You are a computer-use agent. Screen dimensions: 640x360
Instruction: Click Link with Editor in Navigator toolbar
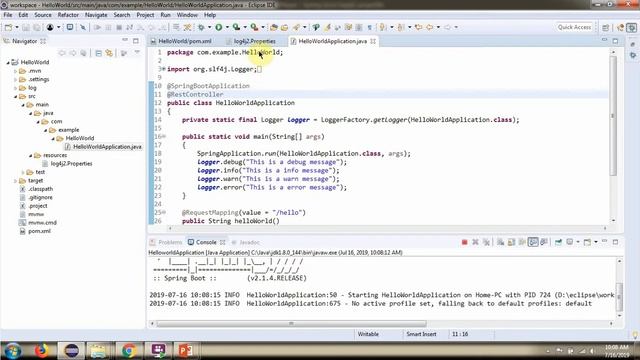[x=109, y=53]
